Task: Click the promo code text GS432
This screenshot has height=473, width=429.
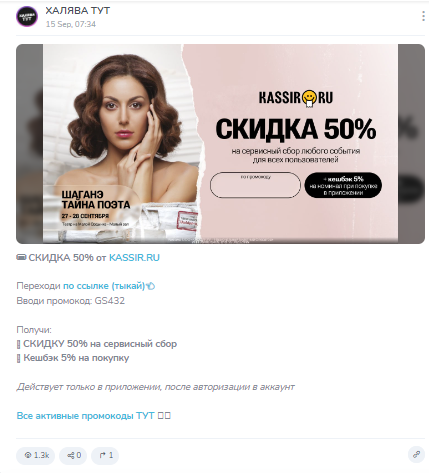Action: point(110,301)
